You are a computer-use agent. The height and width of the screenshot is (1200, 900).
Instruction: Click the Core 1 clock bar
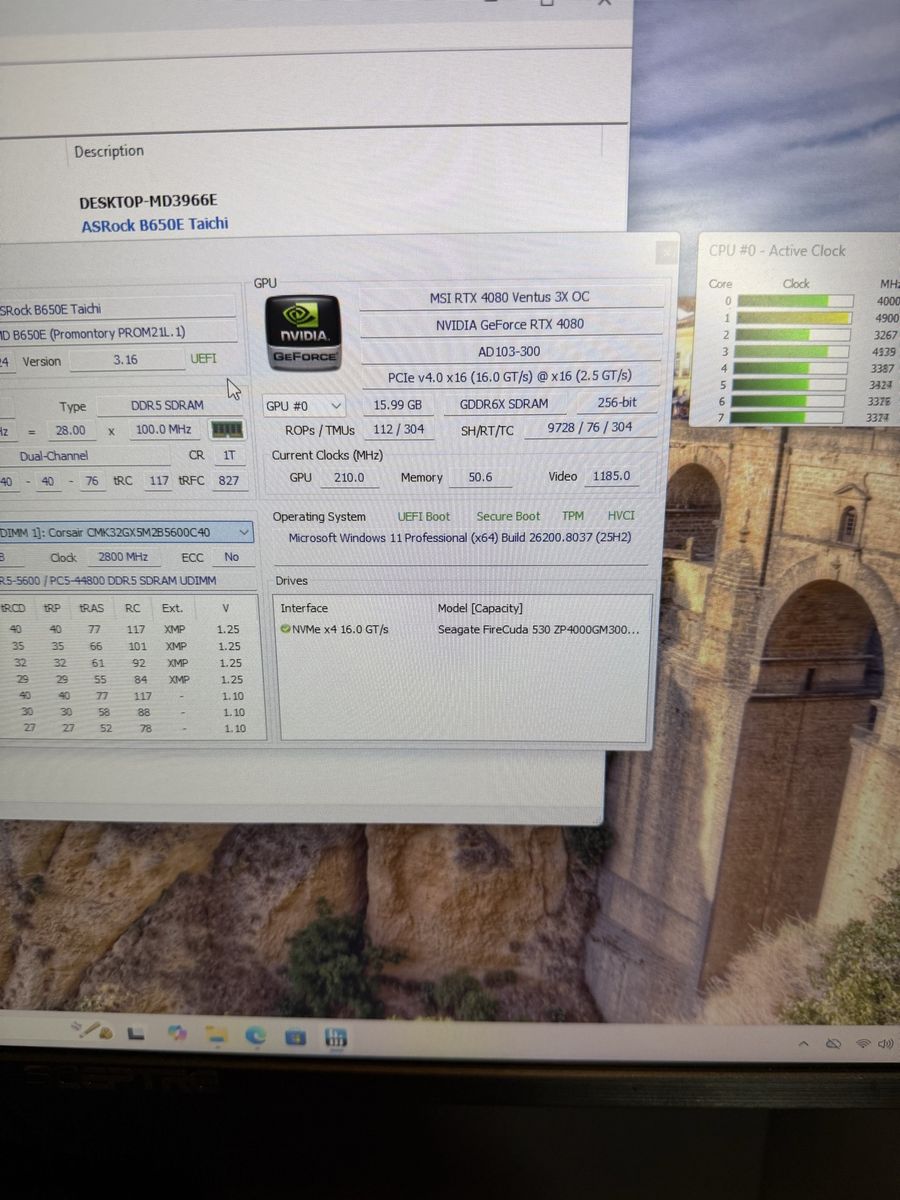(795, 318)
